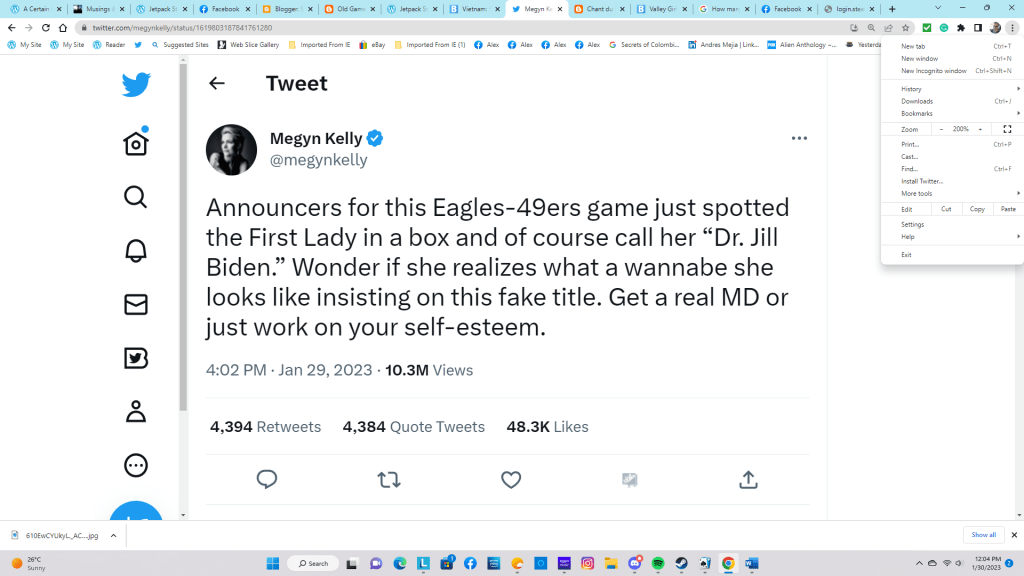Click the back arrow beside Tweet

pos(217,84)
